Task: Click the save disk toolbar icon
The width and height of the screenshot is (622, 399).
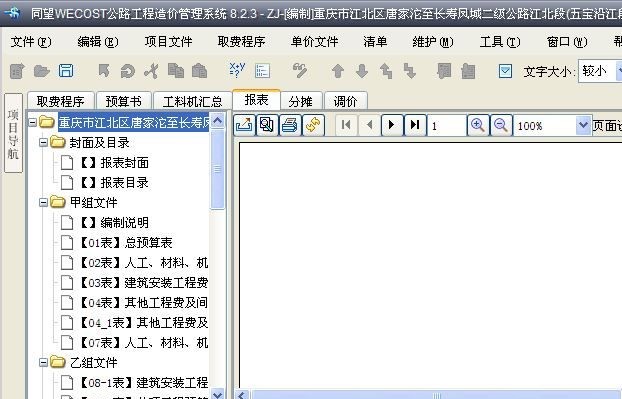Action: (x=66, y=71)
